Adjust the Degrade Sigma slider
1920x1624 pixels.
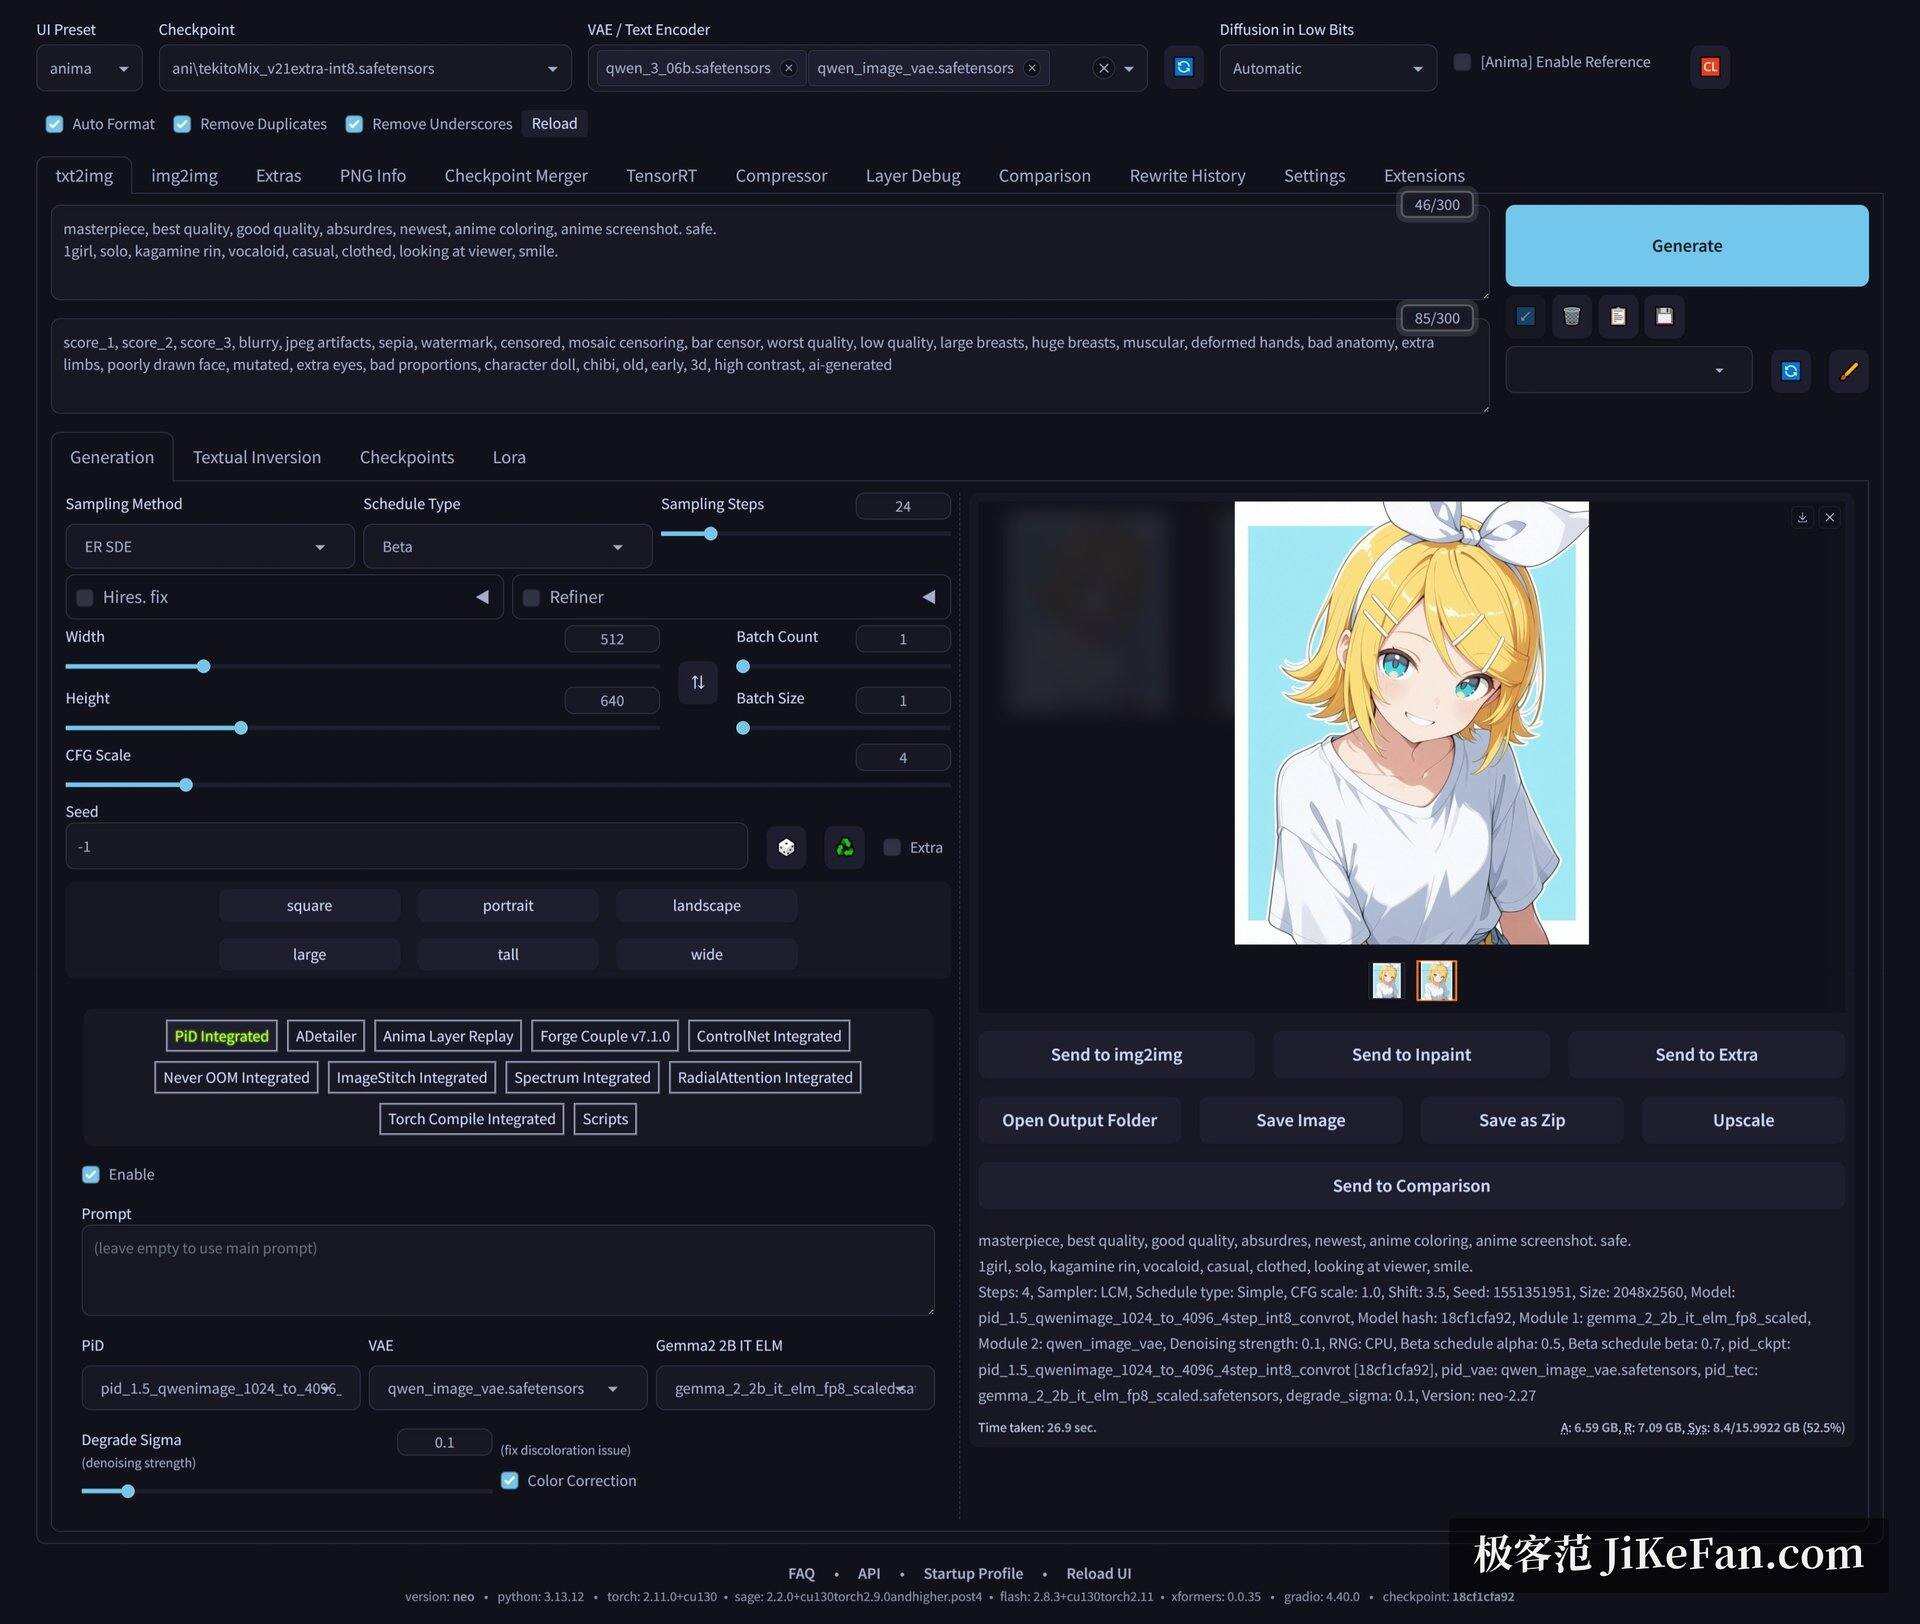click(x=286, y=1491)
